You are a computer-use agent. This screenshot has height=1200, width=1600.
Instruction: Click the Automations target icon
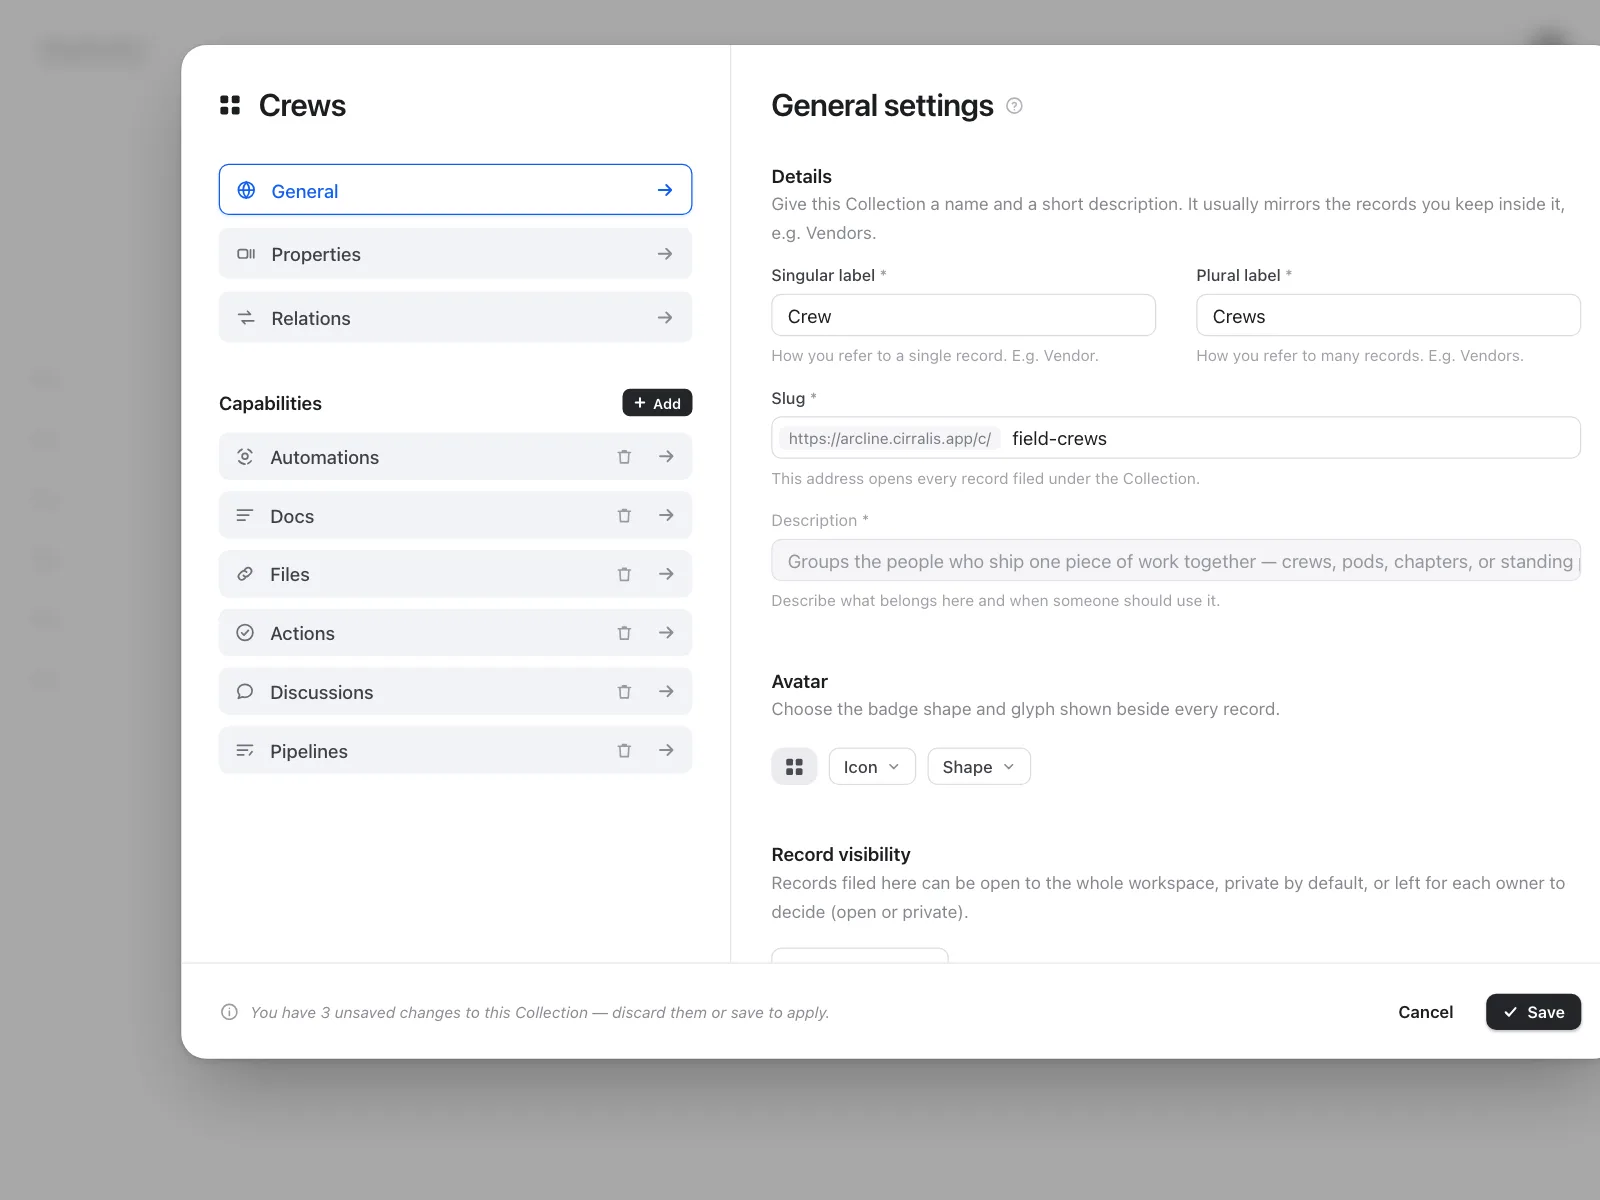point(245,457)
